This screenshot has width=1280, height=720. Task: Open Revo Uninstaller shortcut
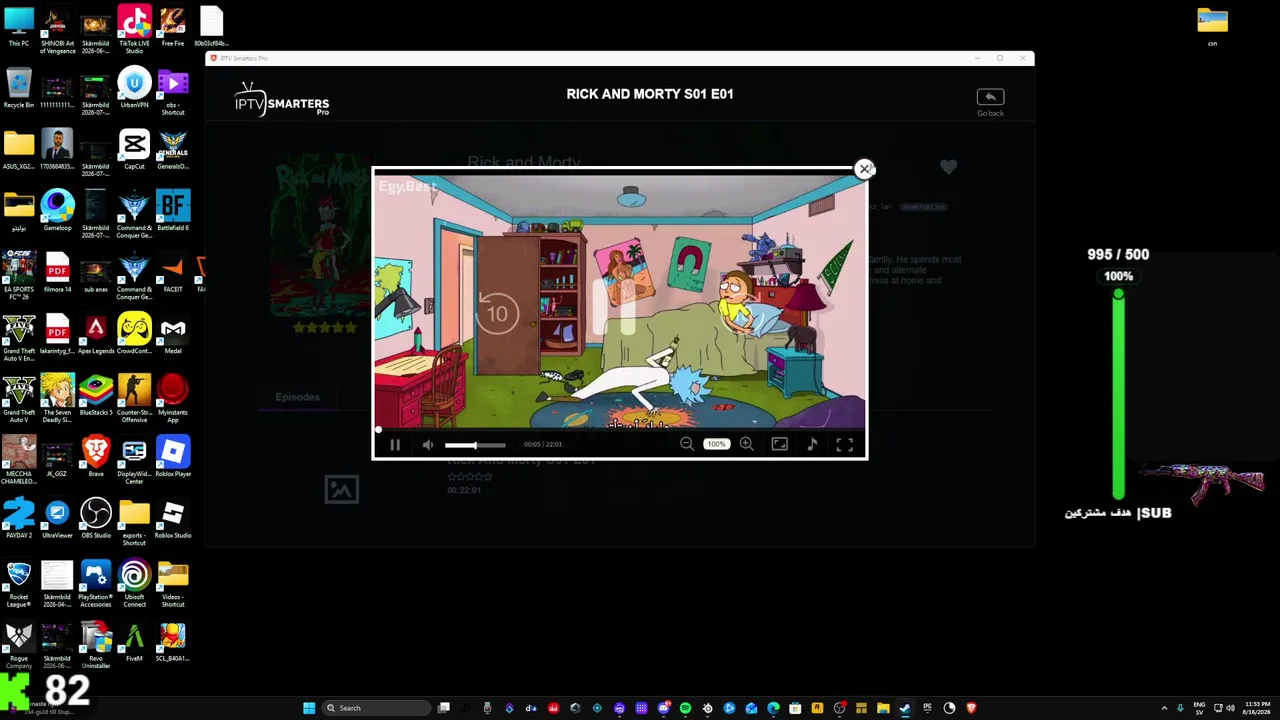[x=96, y=645]
